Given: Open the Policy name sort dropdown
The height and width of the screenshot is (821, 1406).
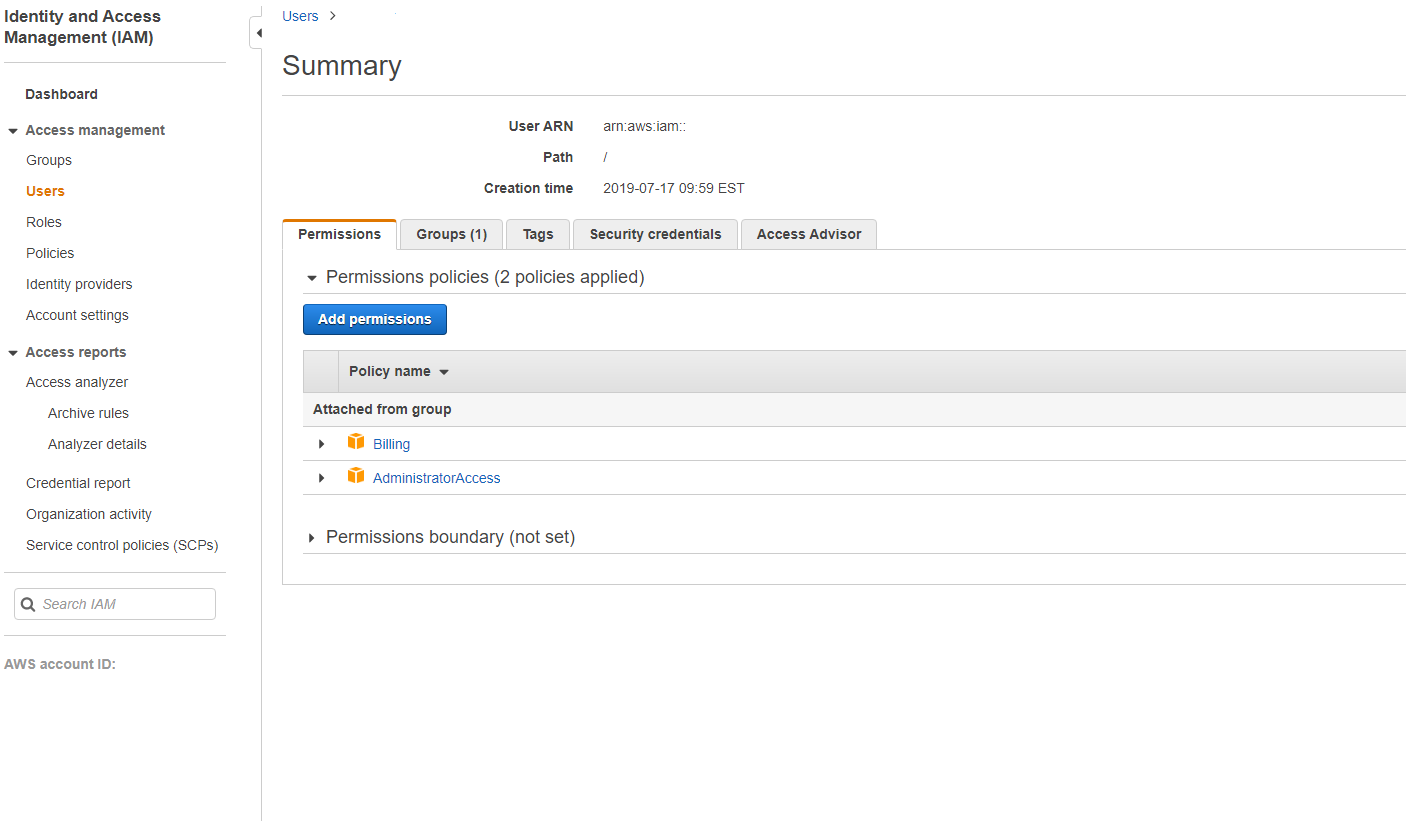Looking at the screenshot, I should tap(444, 371).
